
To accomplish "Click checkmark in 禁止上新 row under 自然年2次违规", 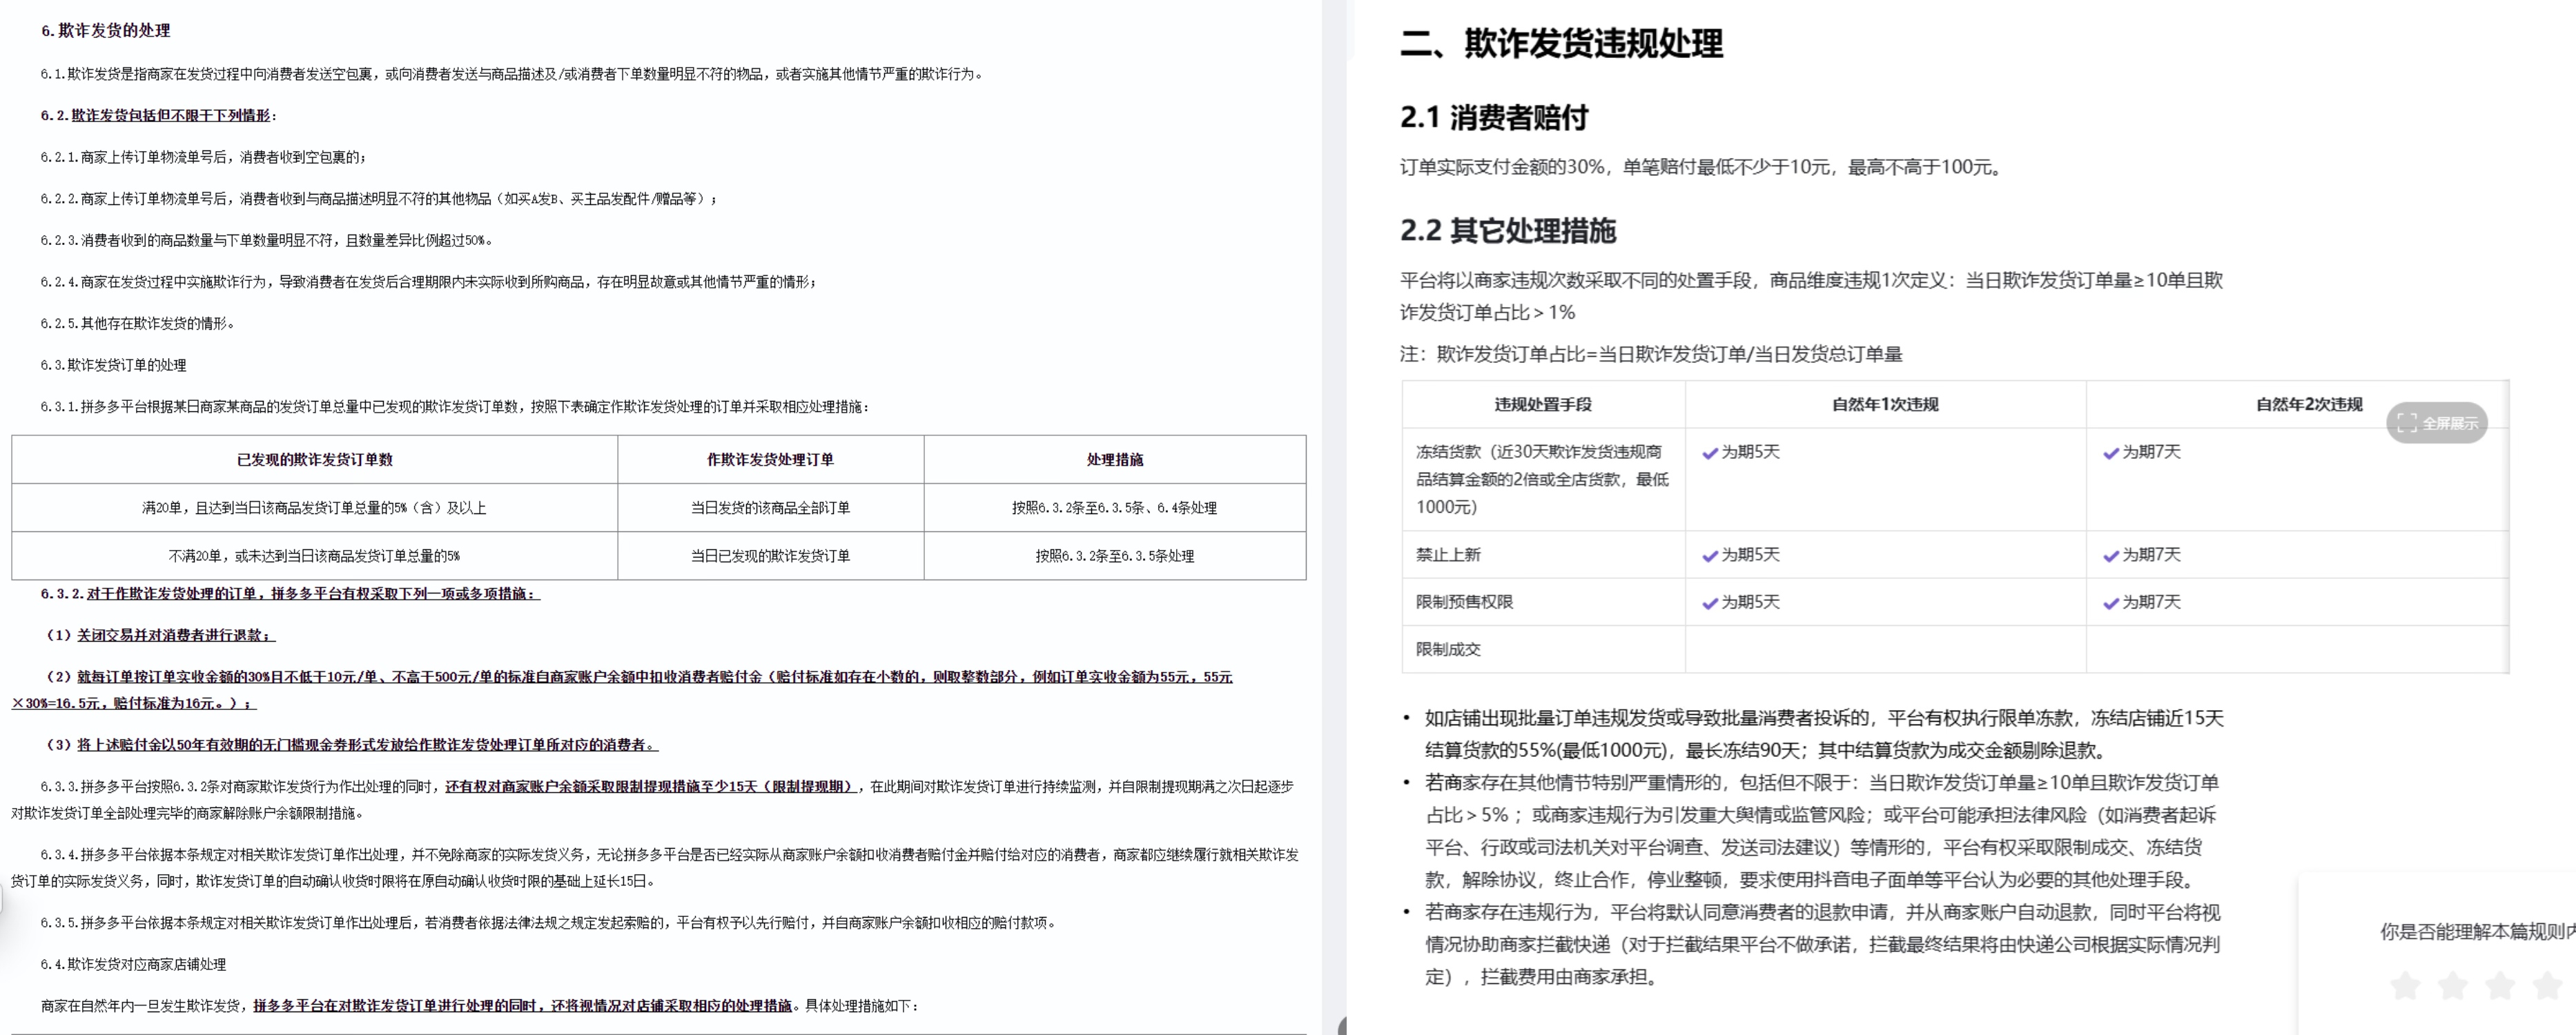I will click(x=2111, y=556).
